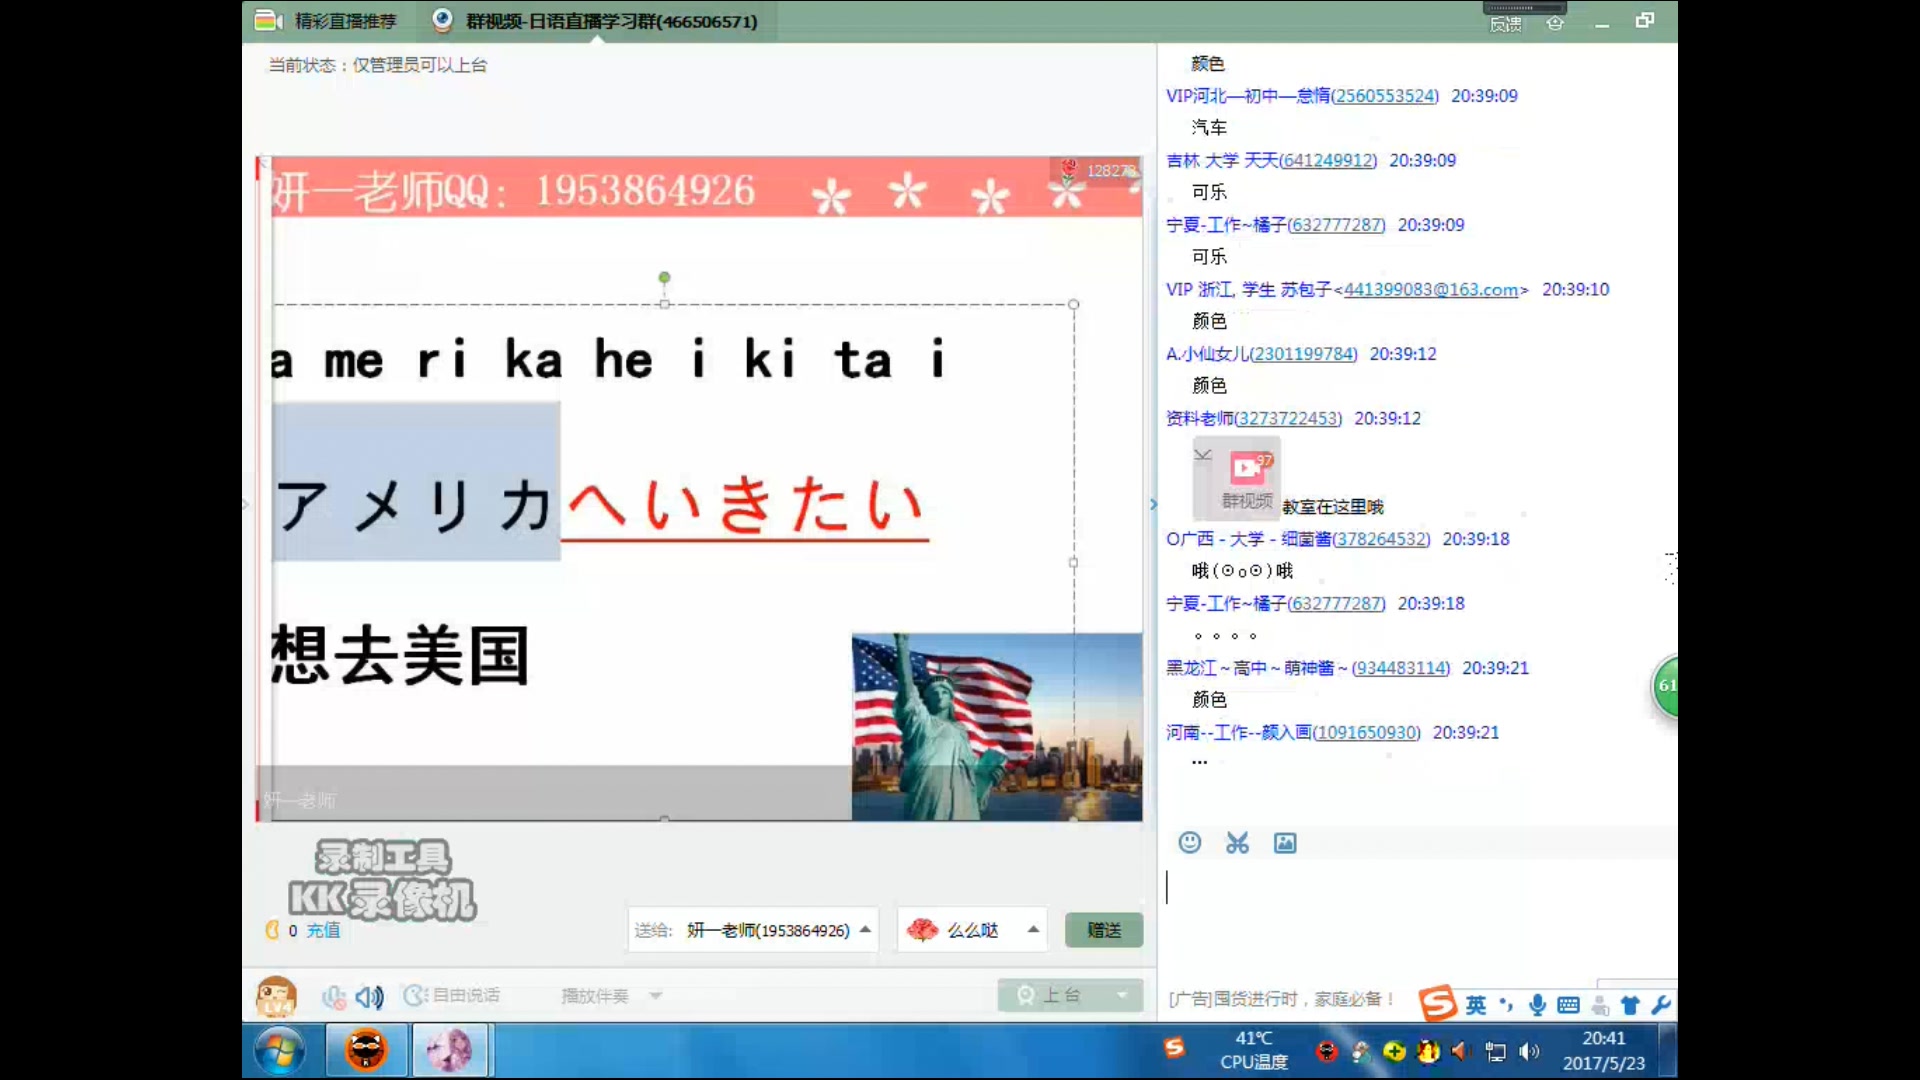Click the Sogou input method S logo

(1437, 1003)
